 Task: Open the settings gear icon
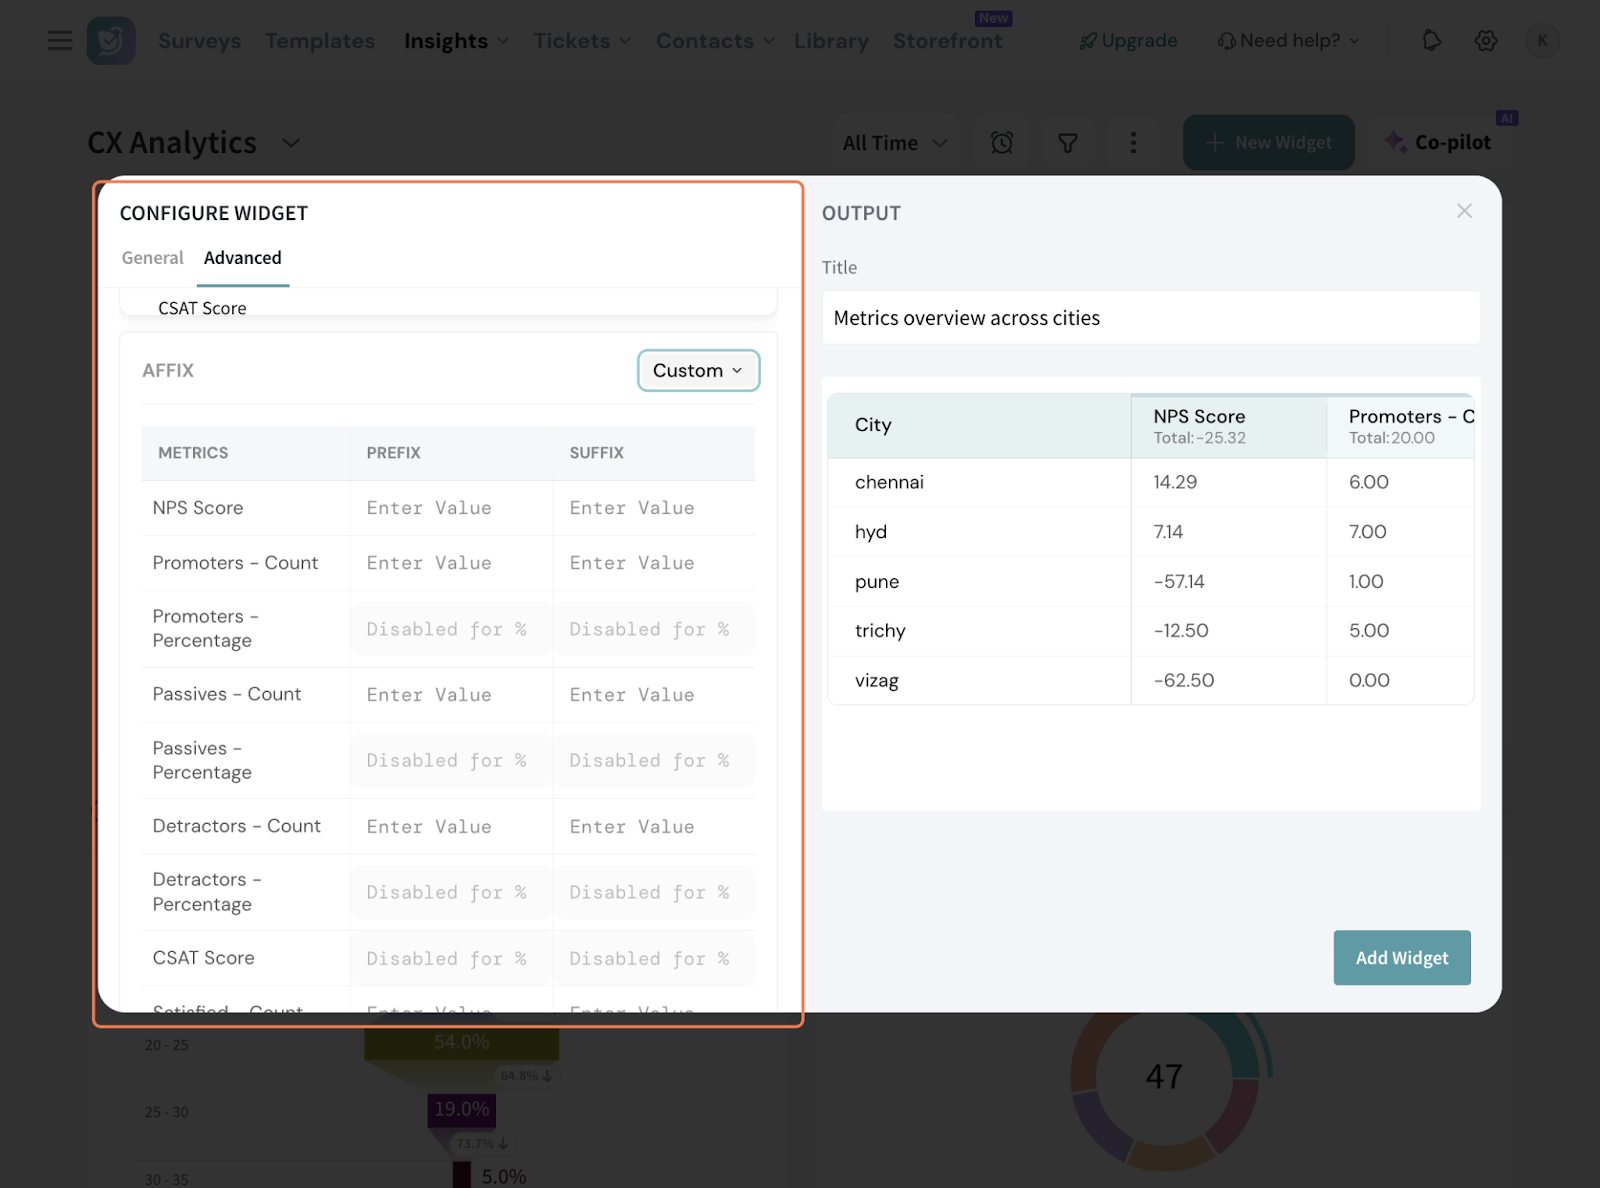click(x=1486, y=41)
